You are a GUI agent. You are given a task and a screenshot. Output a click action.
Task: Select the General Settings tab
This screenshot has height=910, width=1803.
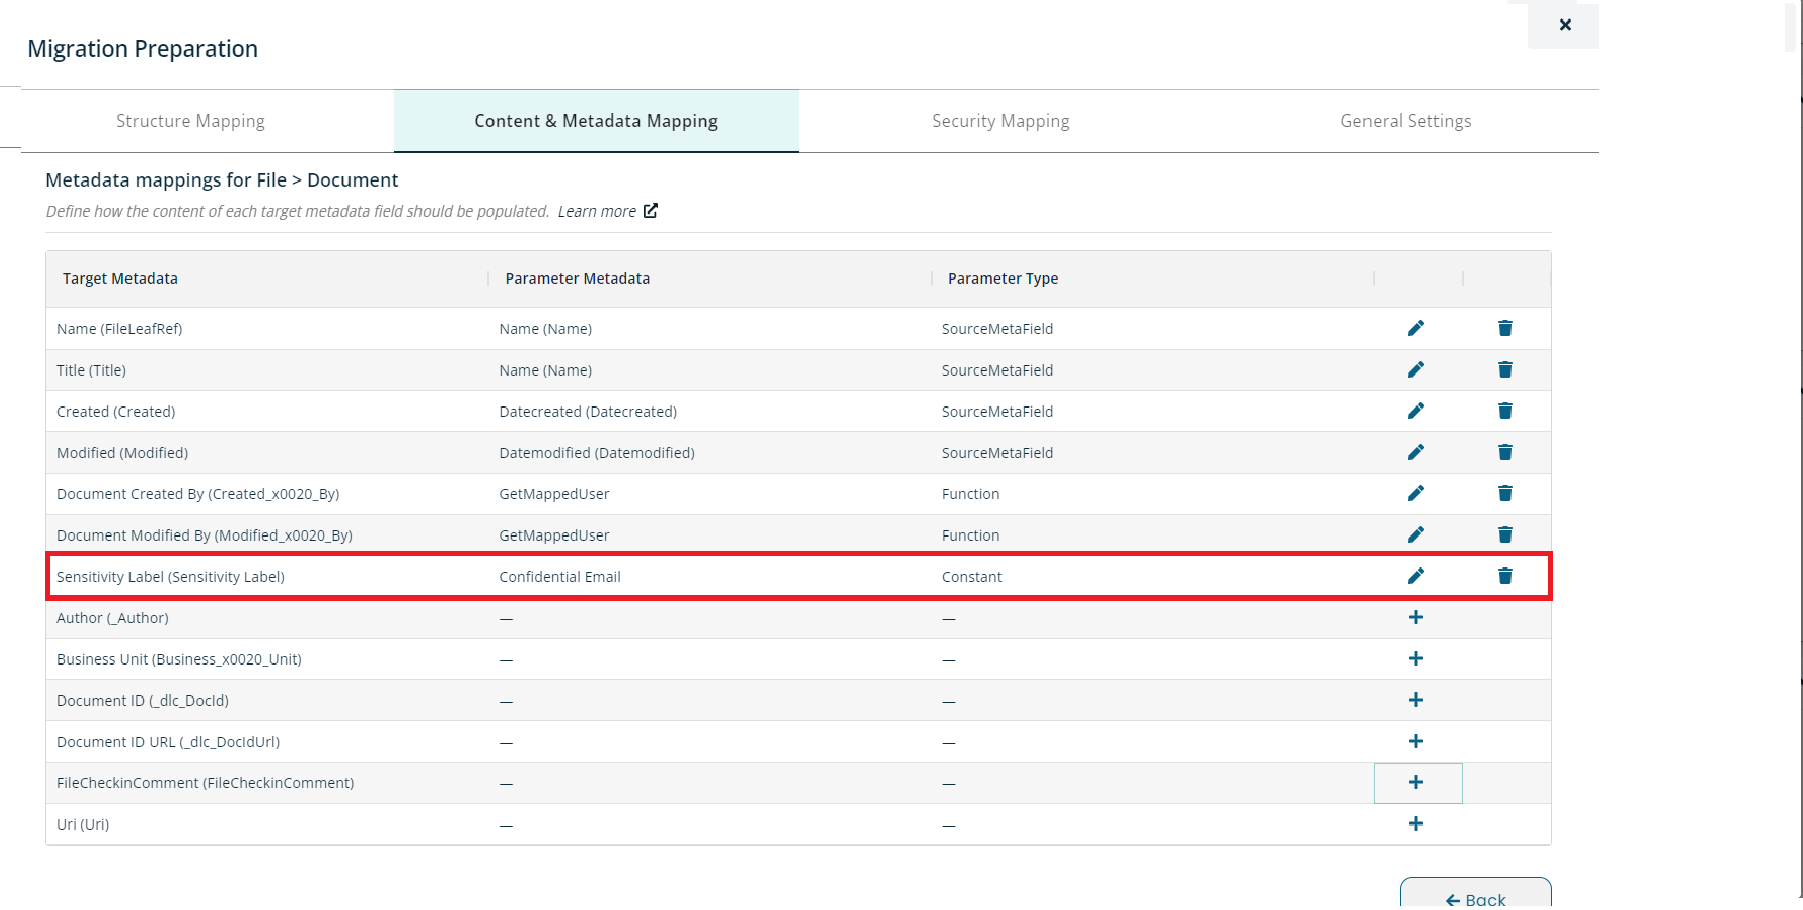[1404, 120]
